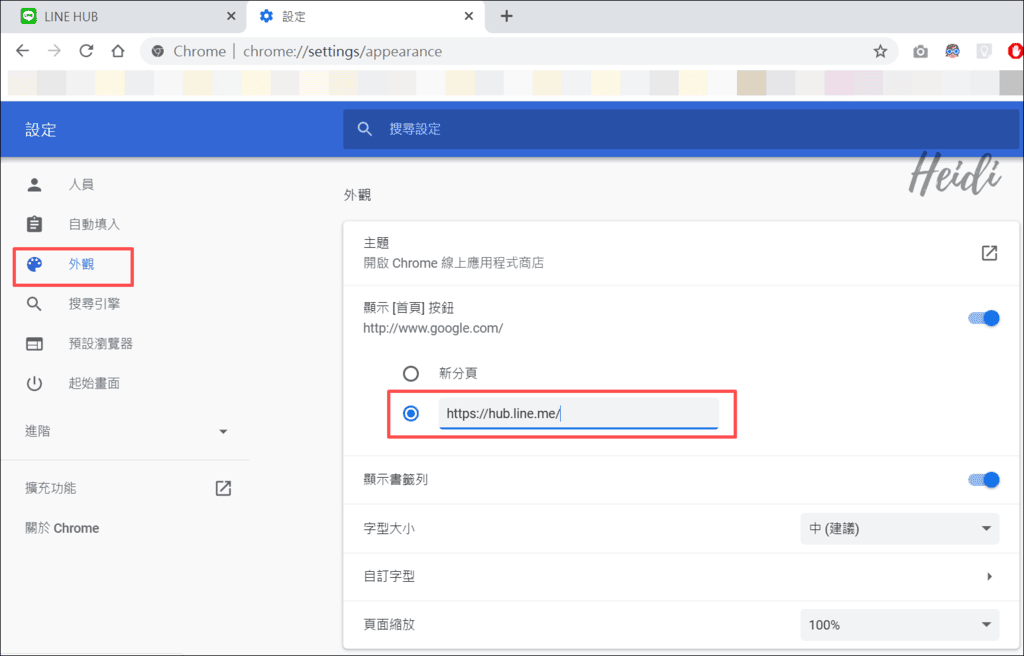The width and height of the screenshot is (1024, 656).
Task: Open 關於 Chrome page
Action: 62,528
